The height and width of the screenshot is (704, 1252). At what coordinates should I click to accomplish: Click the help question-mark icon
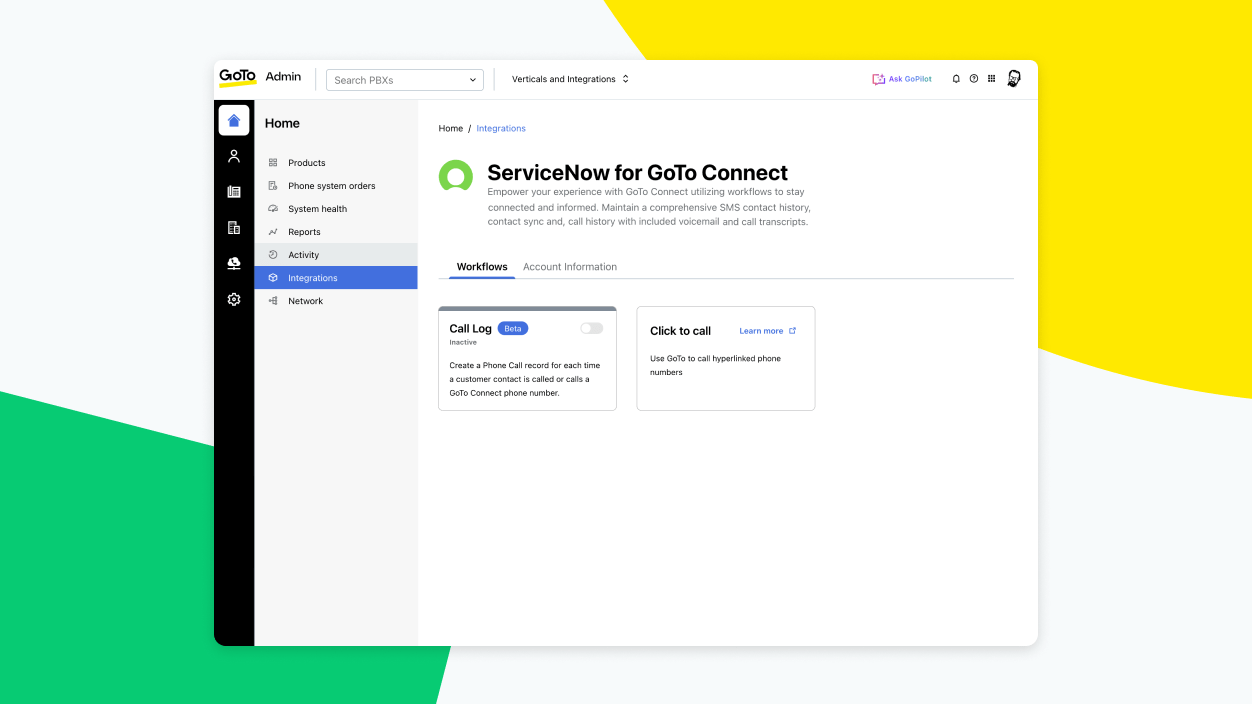pos(974,78)
